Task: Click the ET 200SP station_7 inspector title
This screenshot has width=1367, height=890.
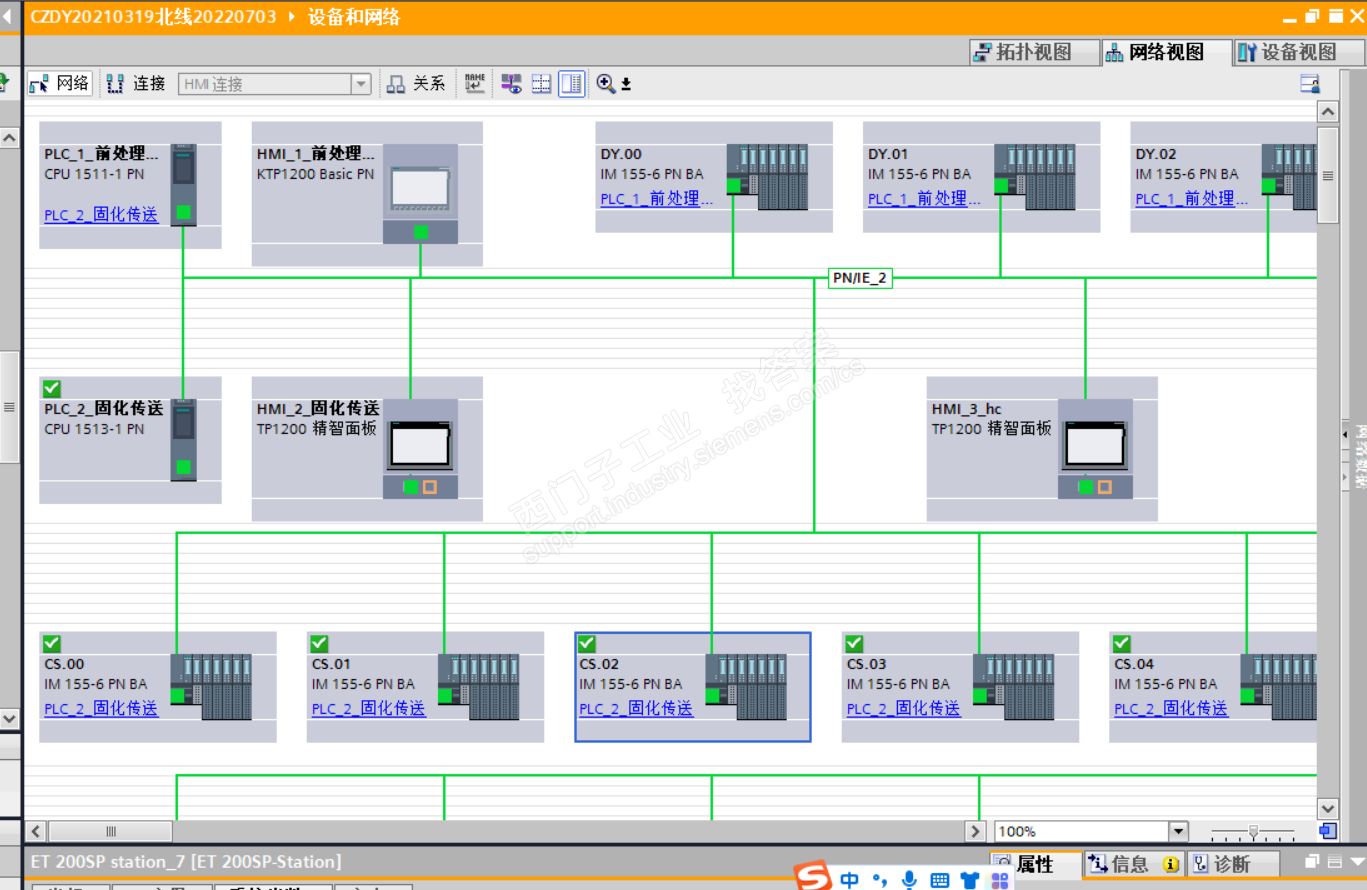Action: pos(186,861)
